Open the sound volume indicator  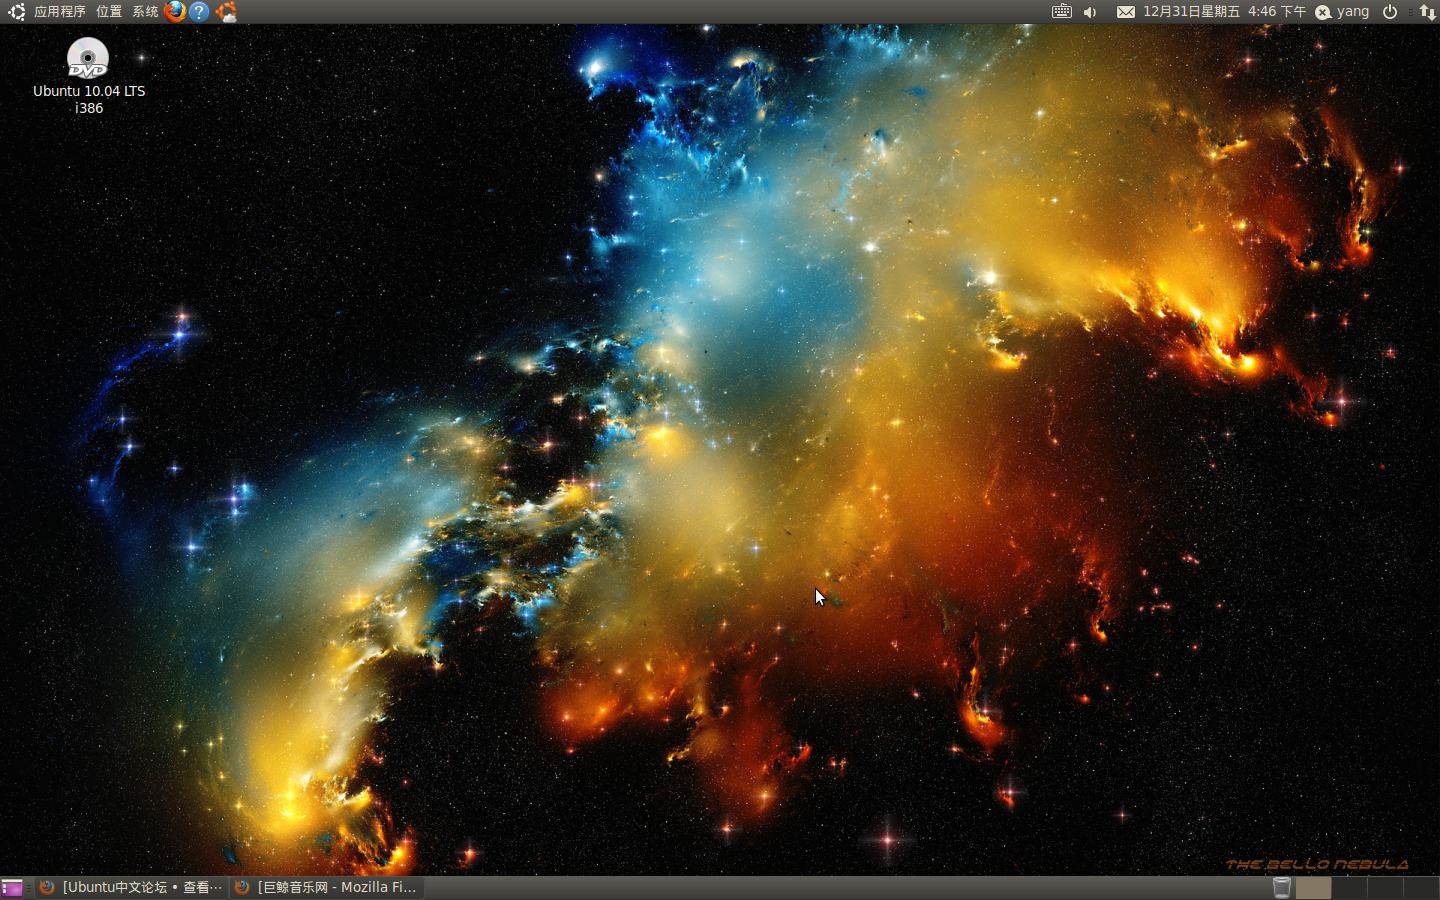[x=1090, y=12]
